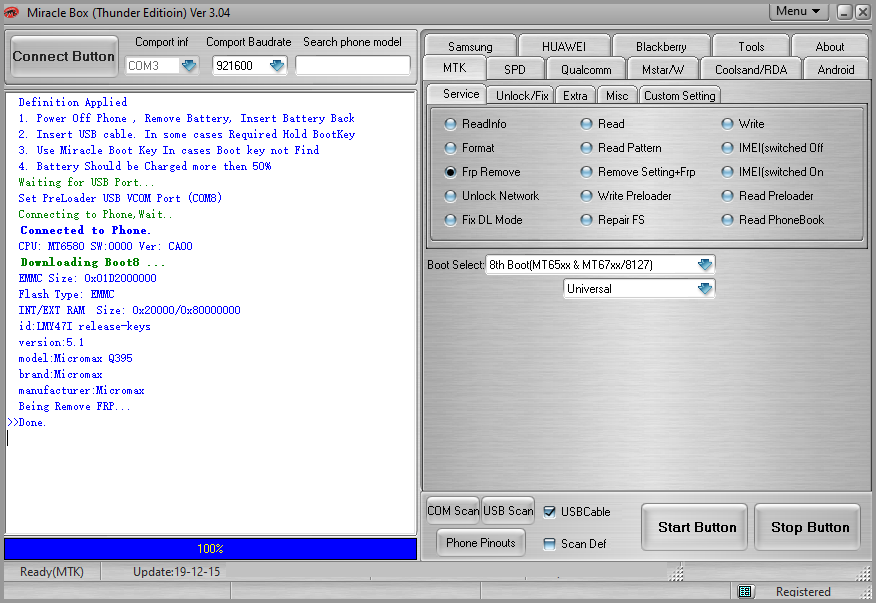Click the log output text area

pyautogui.click(x=211, y=313)
